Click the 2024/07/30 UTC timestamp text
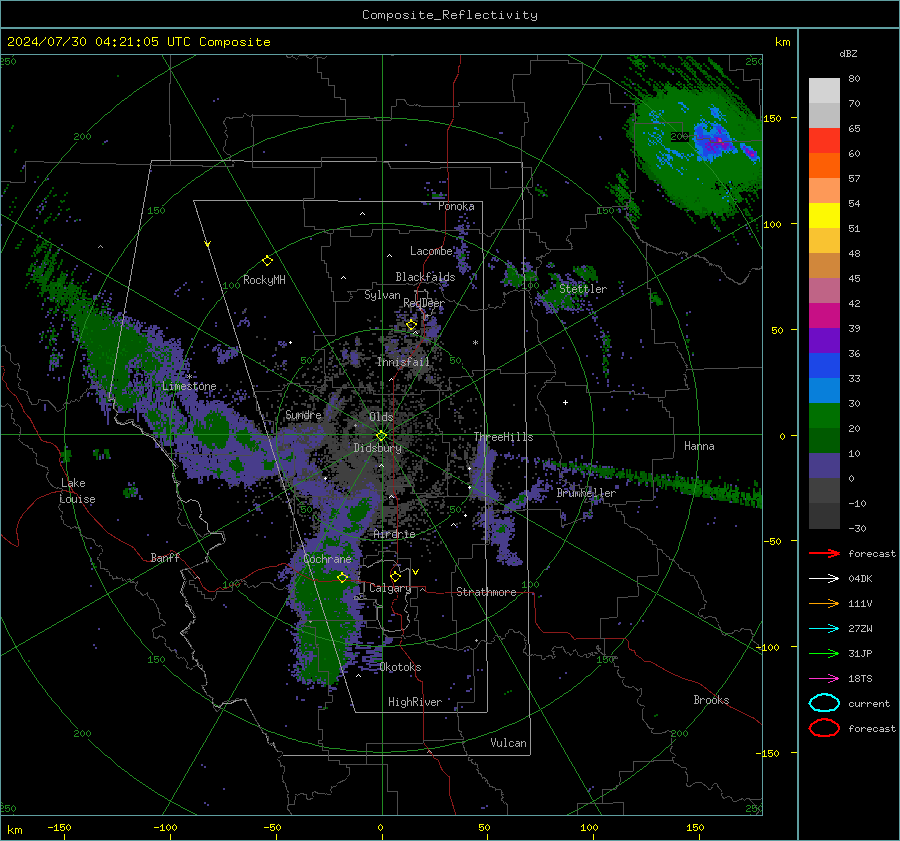Viewport: 900px width, 841px height. pos(138,42)
